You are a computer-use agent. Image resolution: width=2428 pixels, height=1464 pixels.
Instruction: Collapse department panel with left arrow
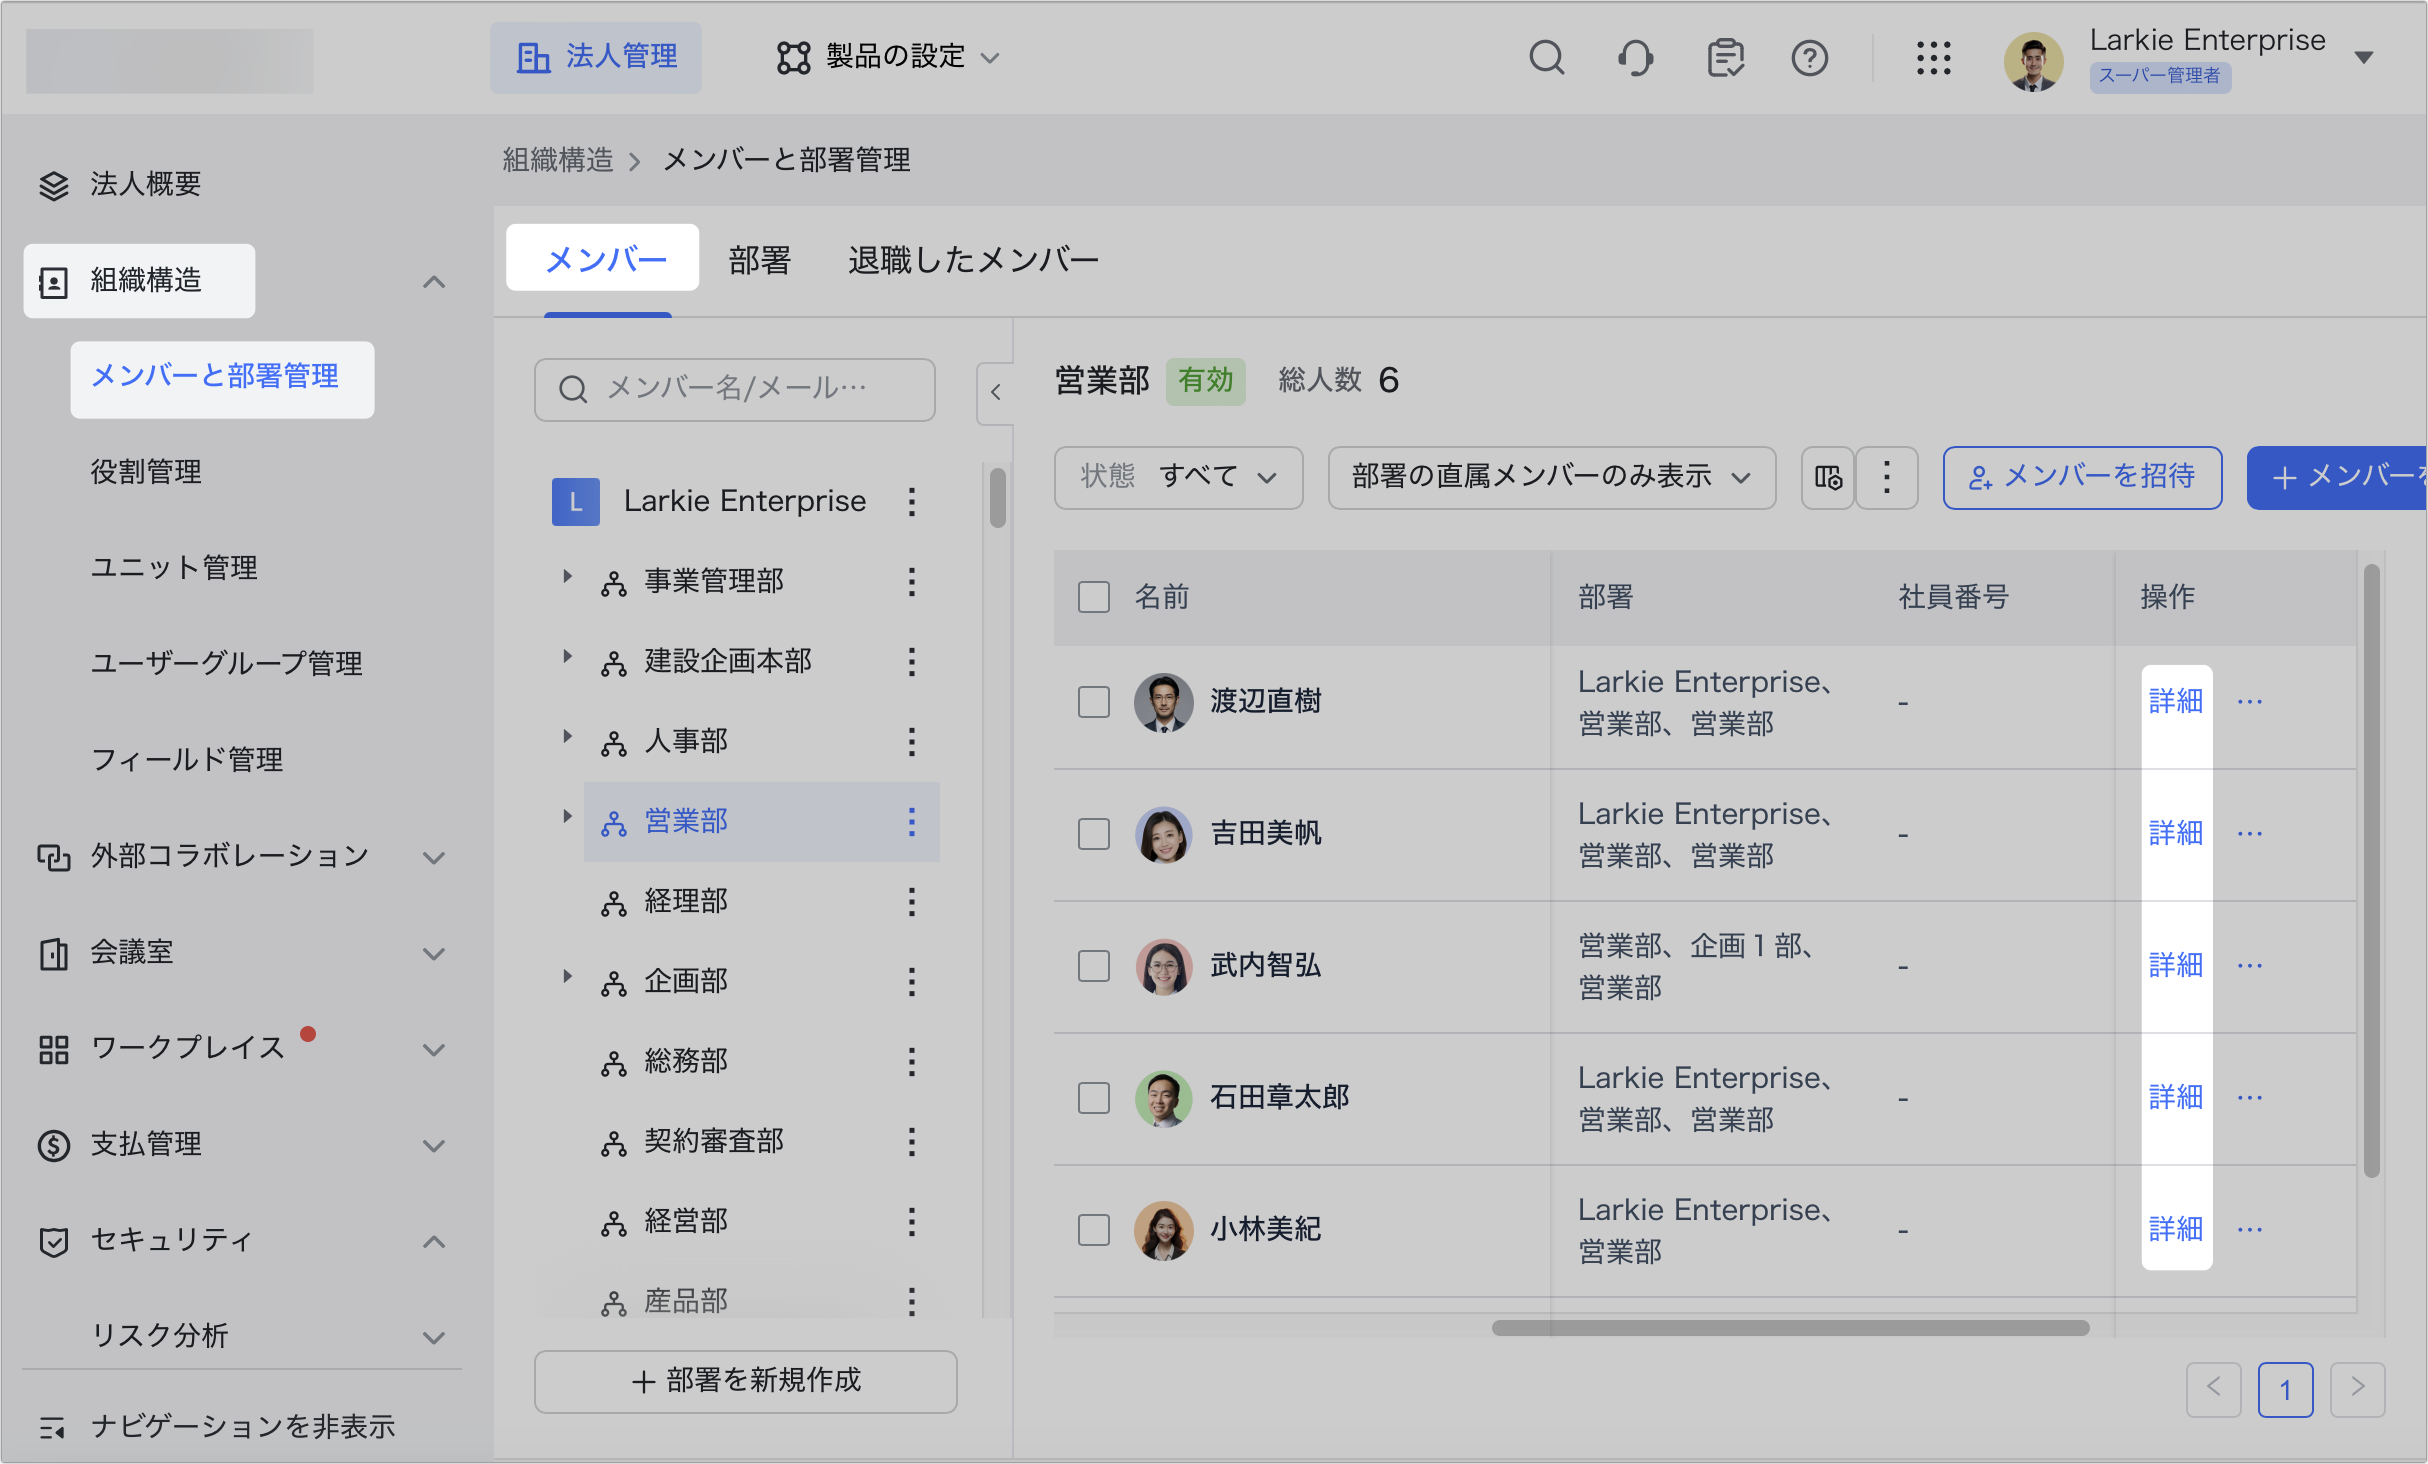pos(995,392)
